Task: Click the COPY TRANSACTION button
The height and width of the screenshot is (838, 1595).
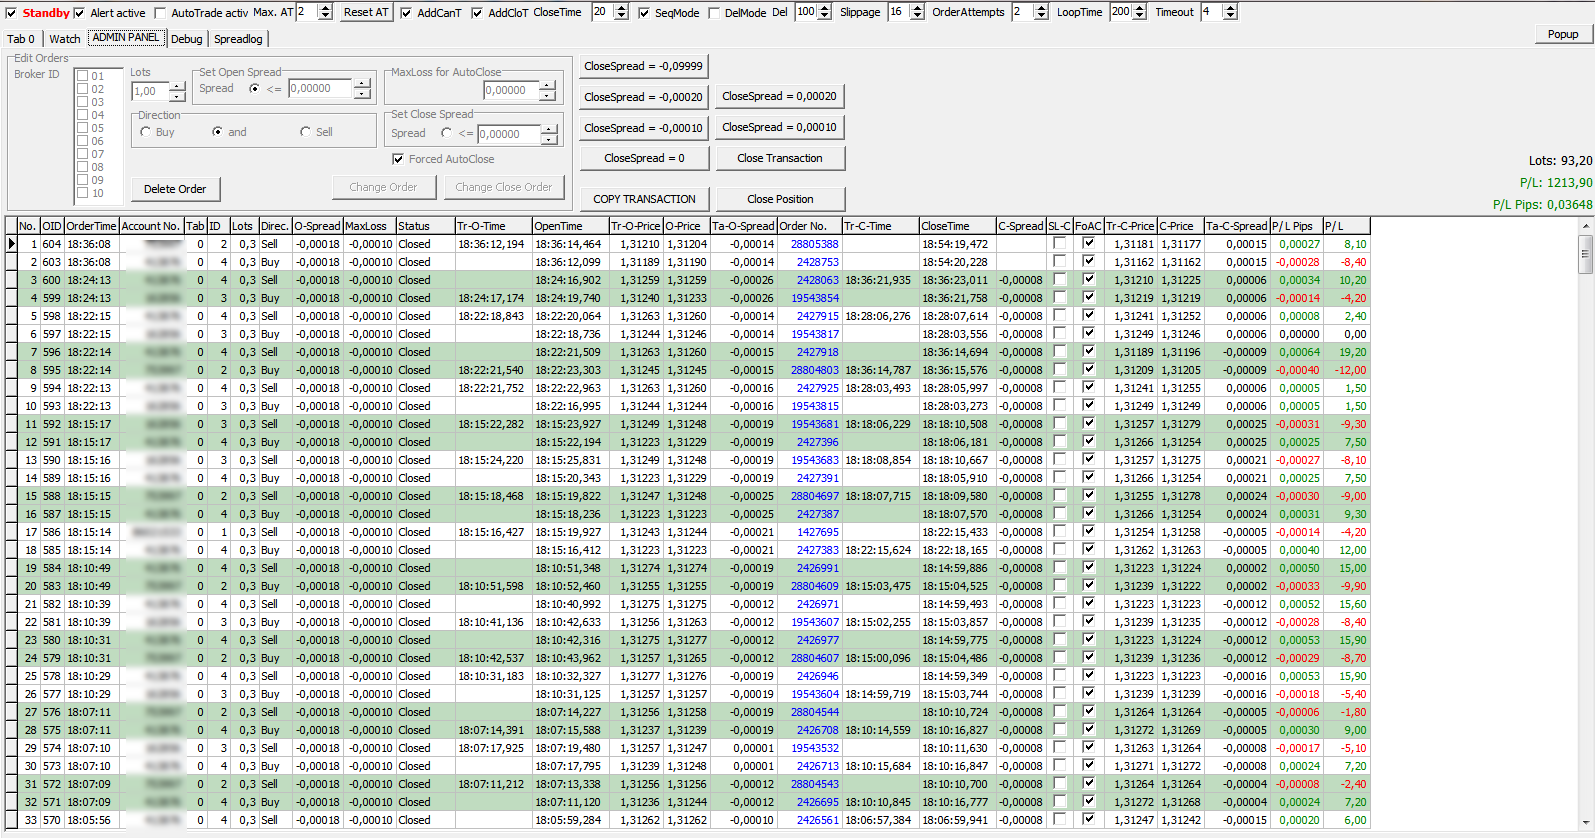Action: (644, 199)
